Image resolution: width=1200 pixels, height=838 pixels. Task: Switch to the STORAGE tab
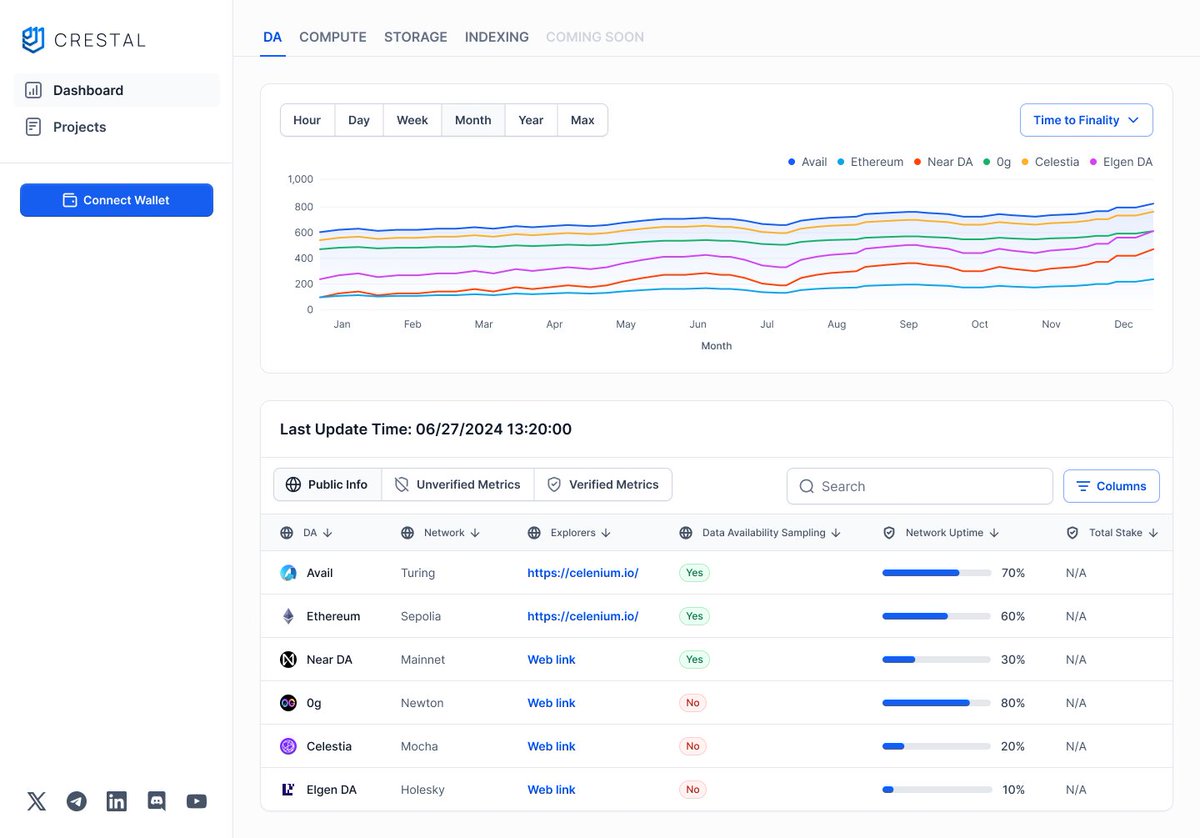(416, 37)
